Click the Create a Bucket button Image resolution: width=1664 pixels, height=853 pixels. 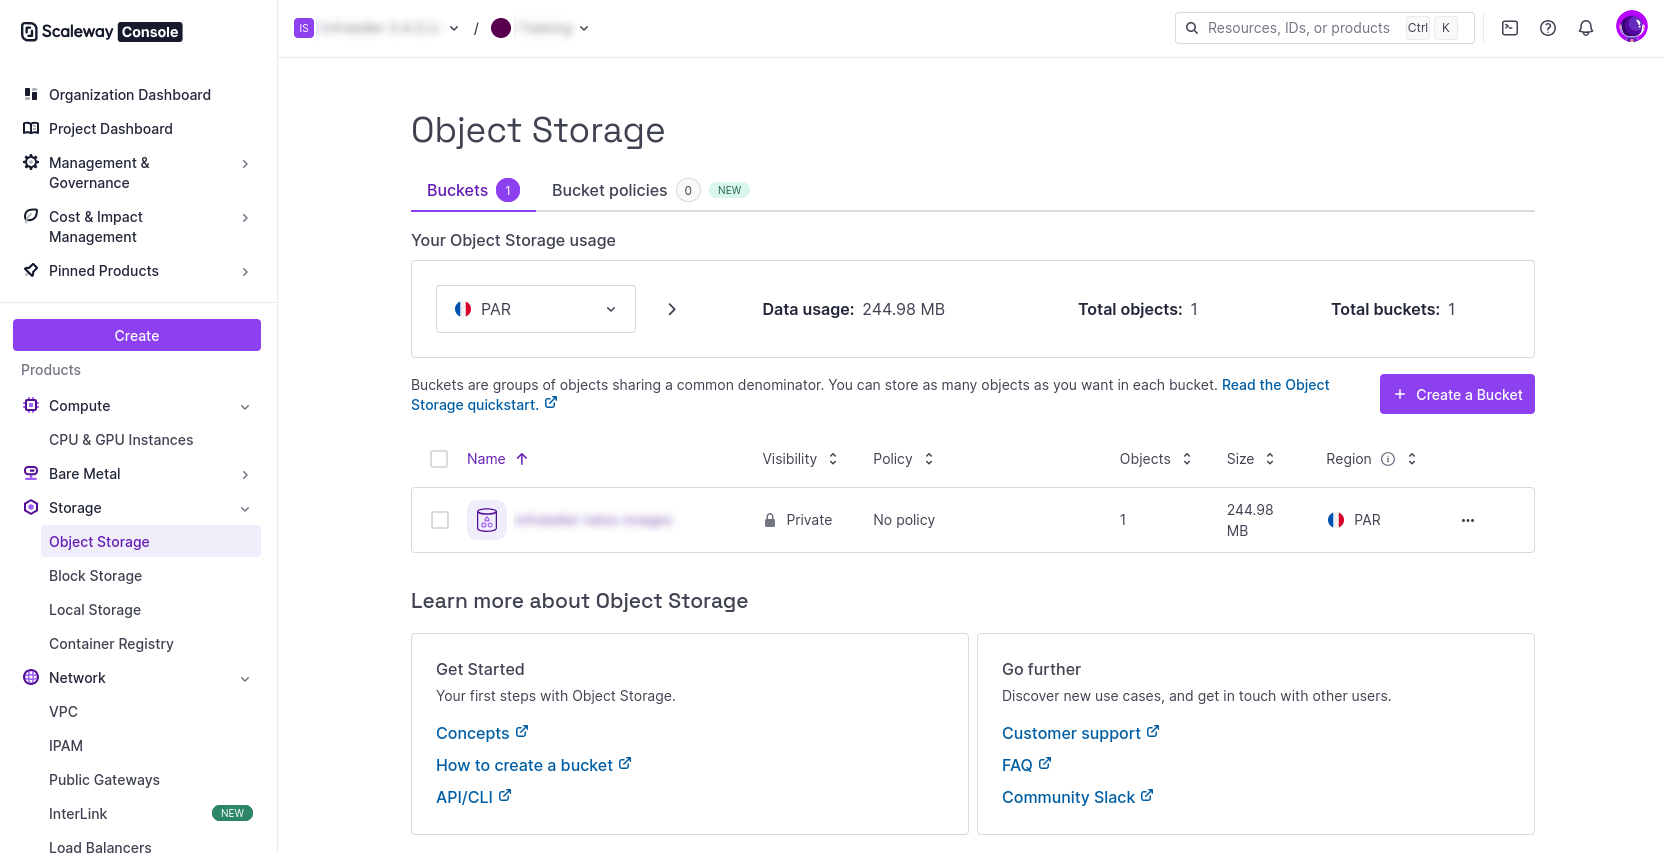coord(1457,394)
